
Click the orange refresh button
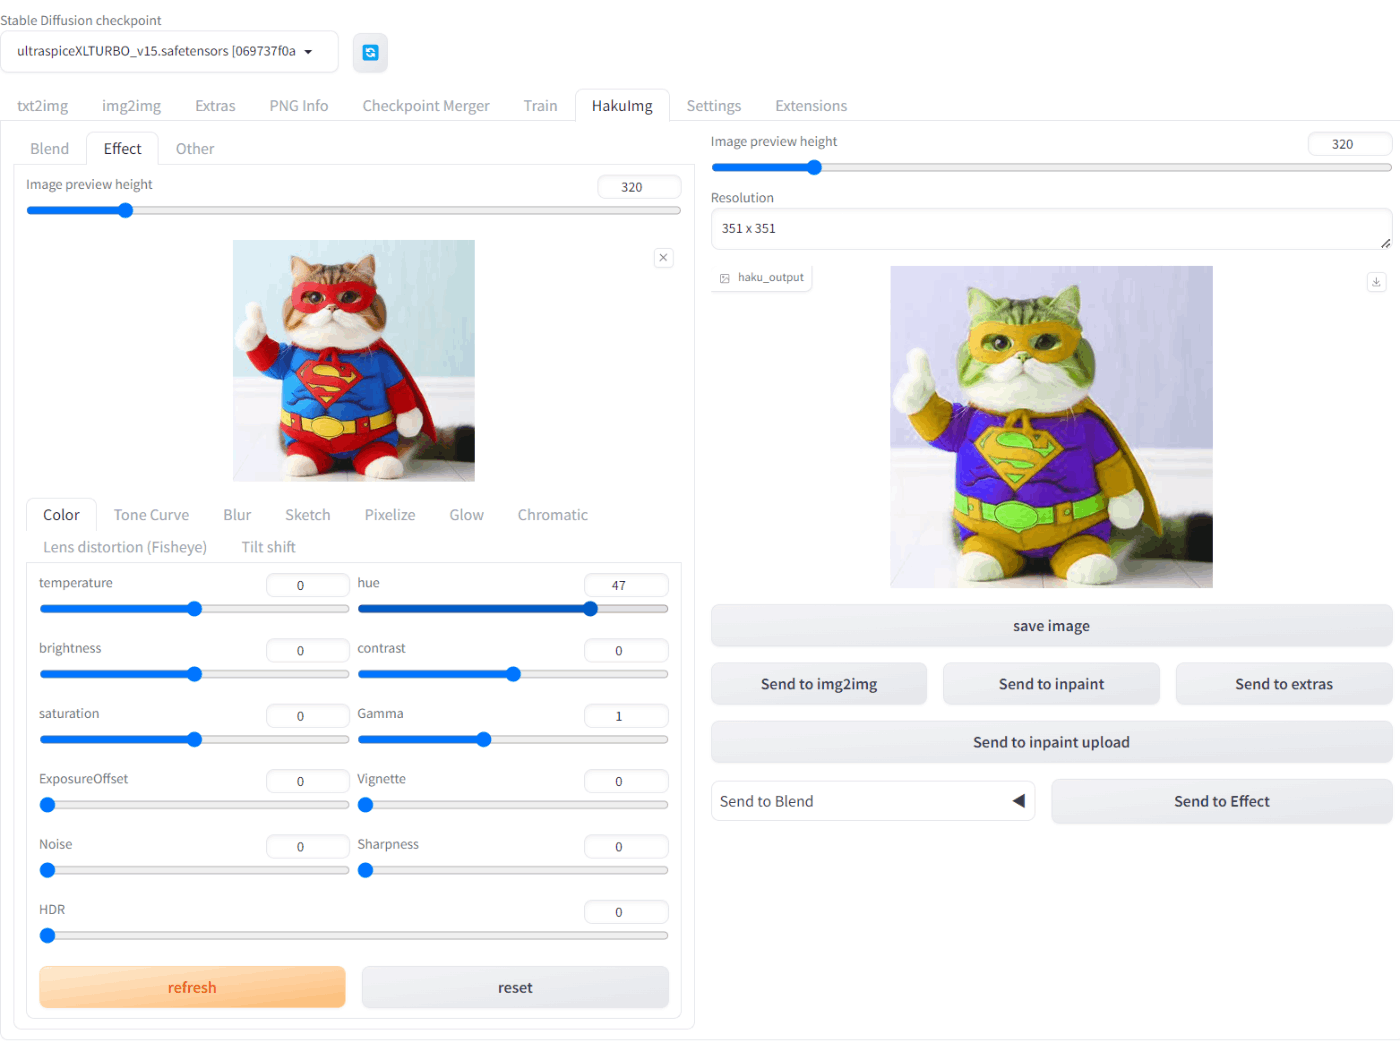point(192,987)
